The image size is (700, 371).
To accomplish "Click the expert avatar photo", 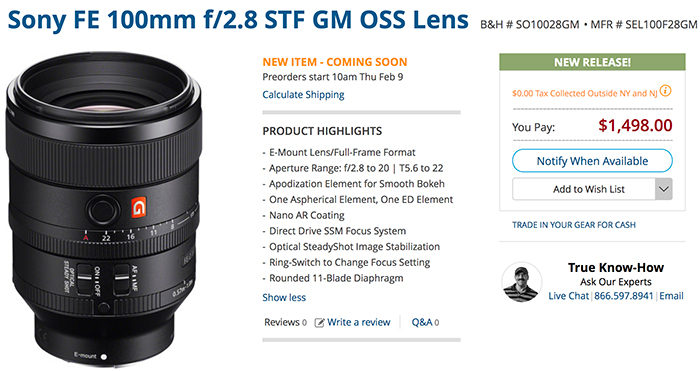I will (521, 282).
